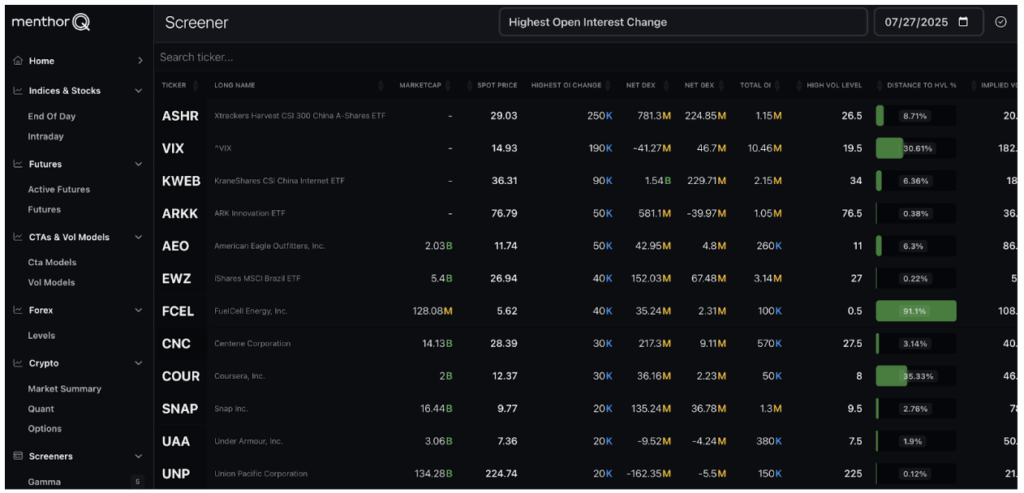Select the UAA ticker
This screenshot has height=493, width=1024.
[176, 441]
